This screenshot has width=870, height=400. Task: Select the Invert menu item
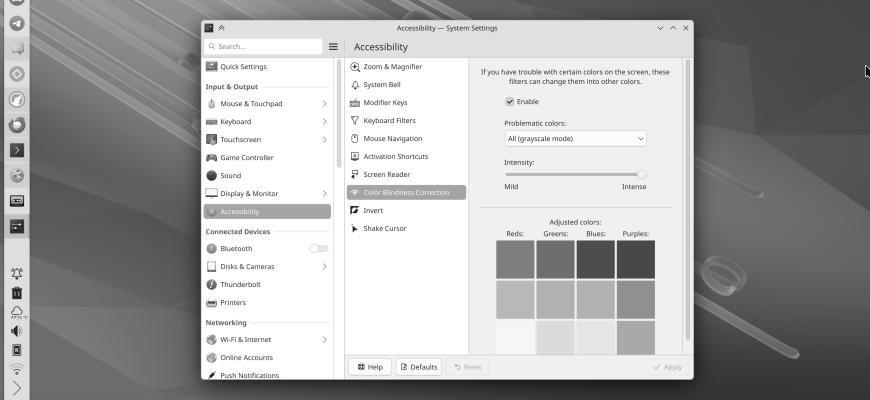pos(372,211)
